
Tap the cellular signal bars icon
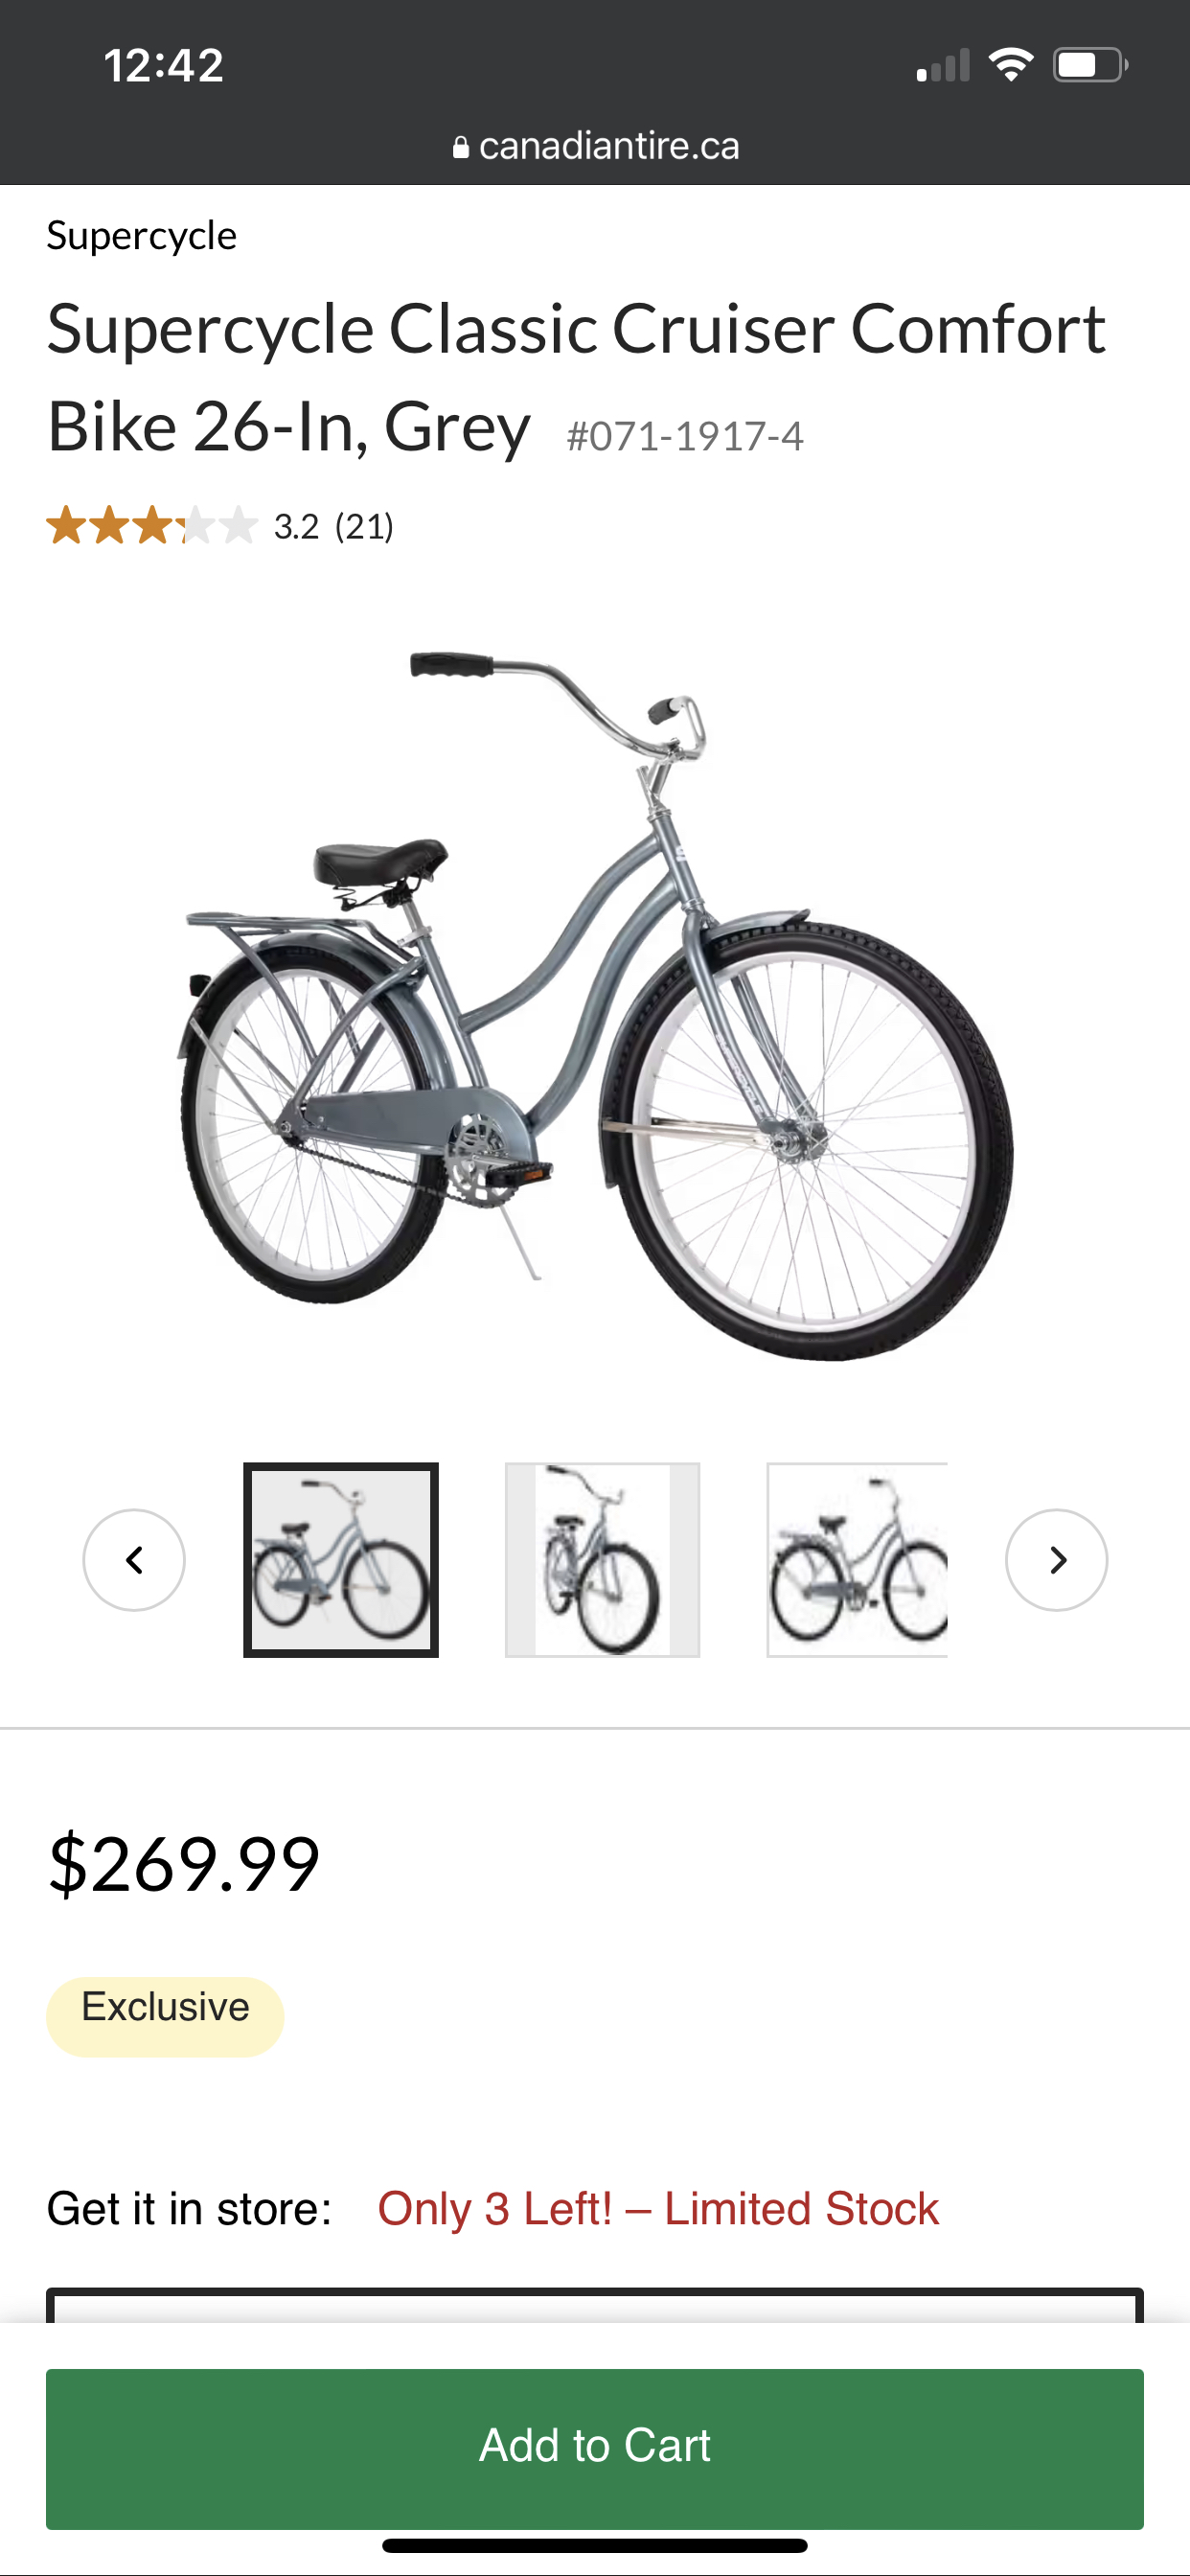(943, 66)
